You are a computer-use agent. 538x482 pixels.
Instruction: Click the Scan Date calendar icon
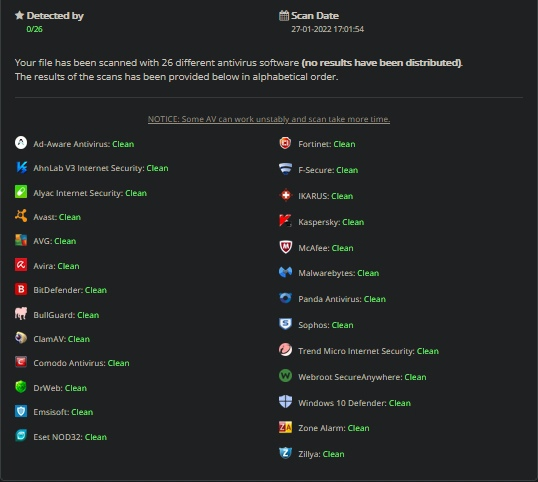tap(284, 15)
